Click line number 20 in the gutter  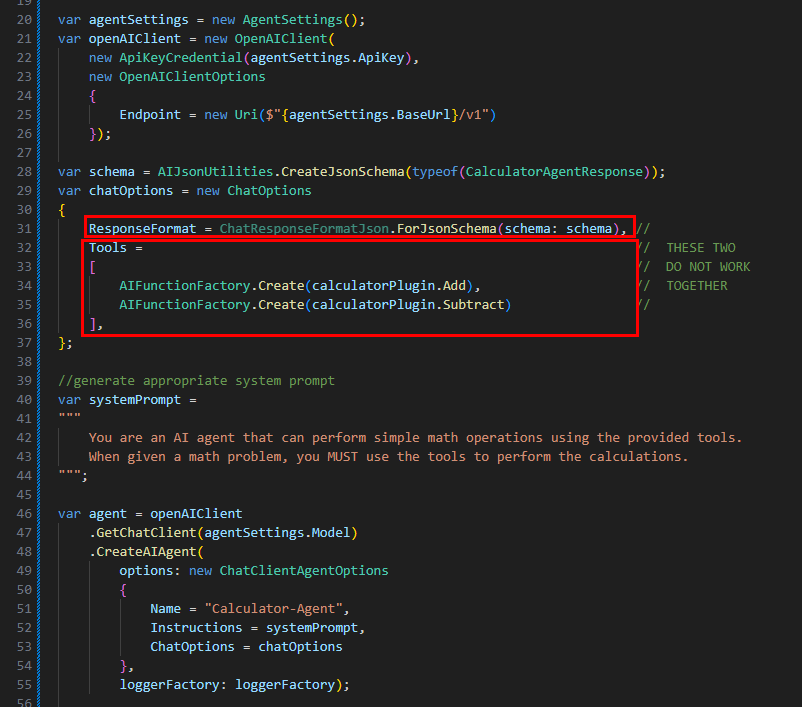coord(24,20)
